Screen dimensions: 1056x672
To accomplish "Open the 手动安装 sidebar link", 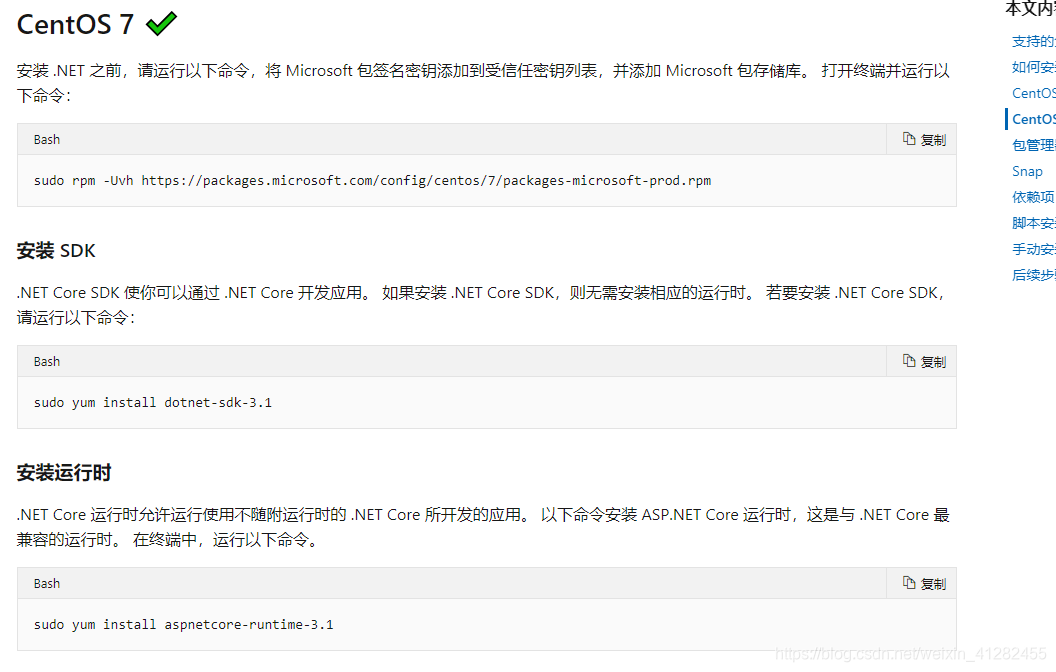I will (x=1033, y=249).
